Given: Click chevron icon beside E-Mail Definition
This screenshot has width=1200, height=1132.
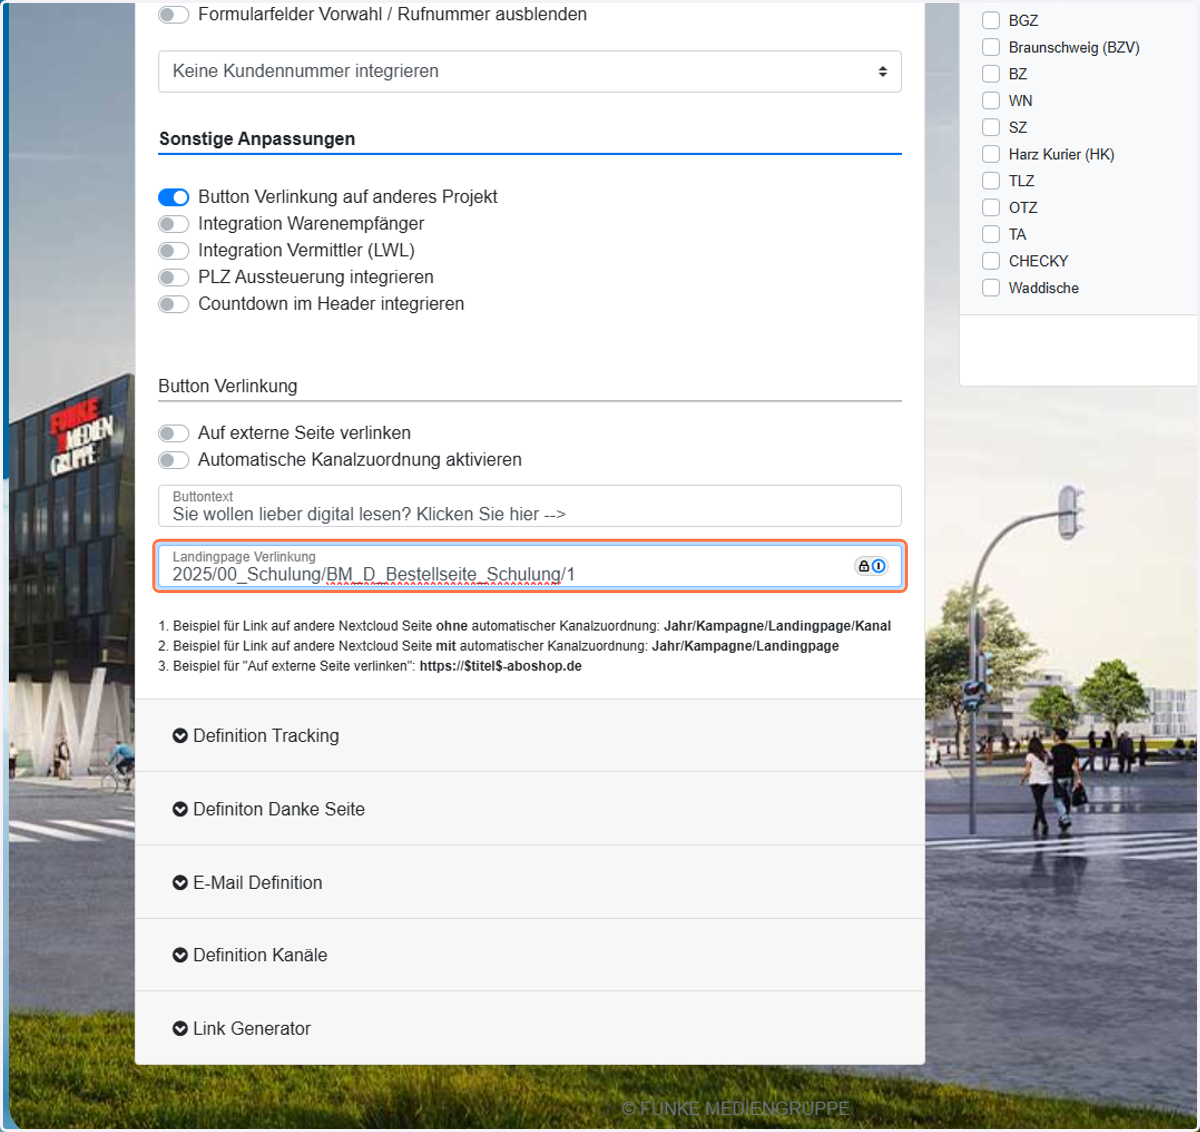Looking at the screenshot, I should (x=180, y=883).
